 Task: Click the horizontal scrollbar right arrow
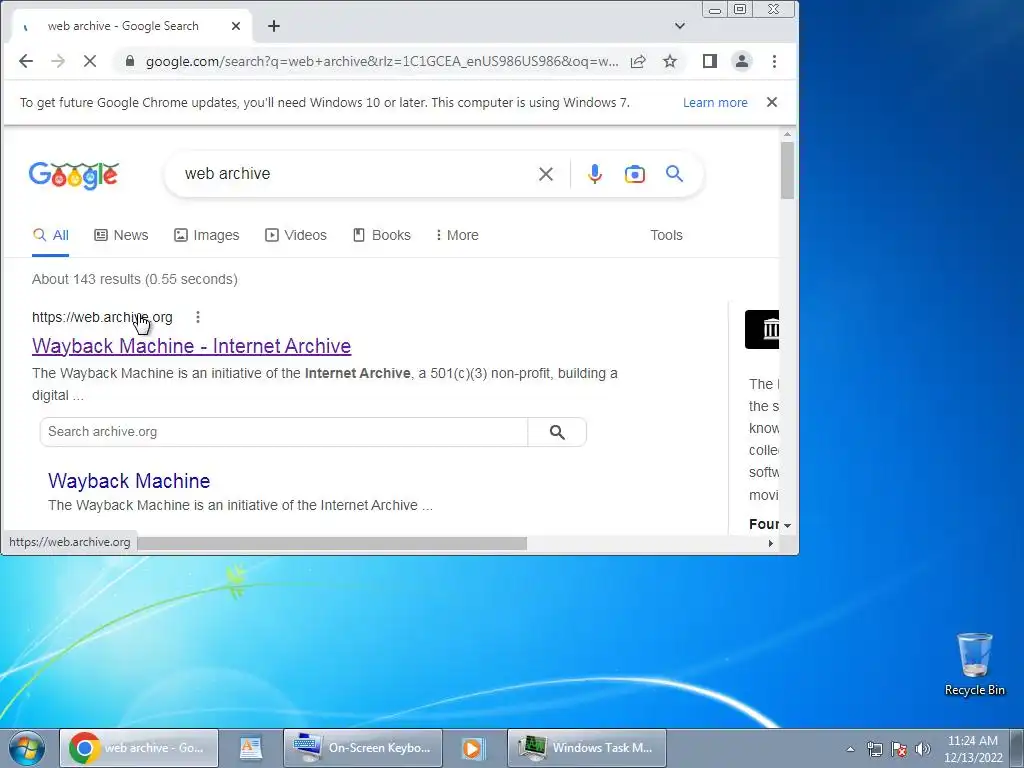click(x=771, y=543)
